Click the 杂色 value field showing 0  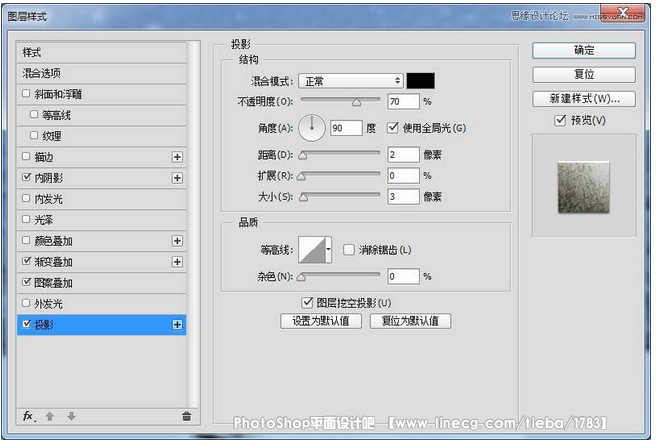tap(403, 276)
